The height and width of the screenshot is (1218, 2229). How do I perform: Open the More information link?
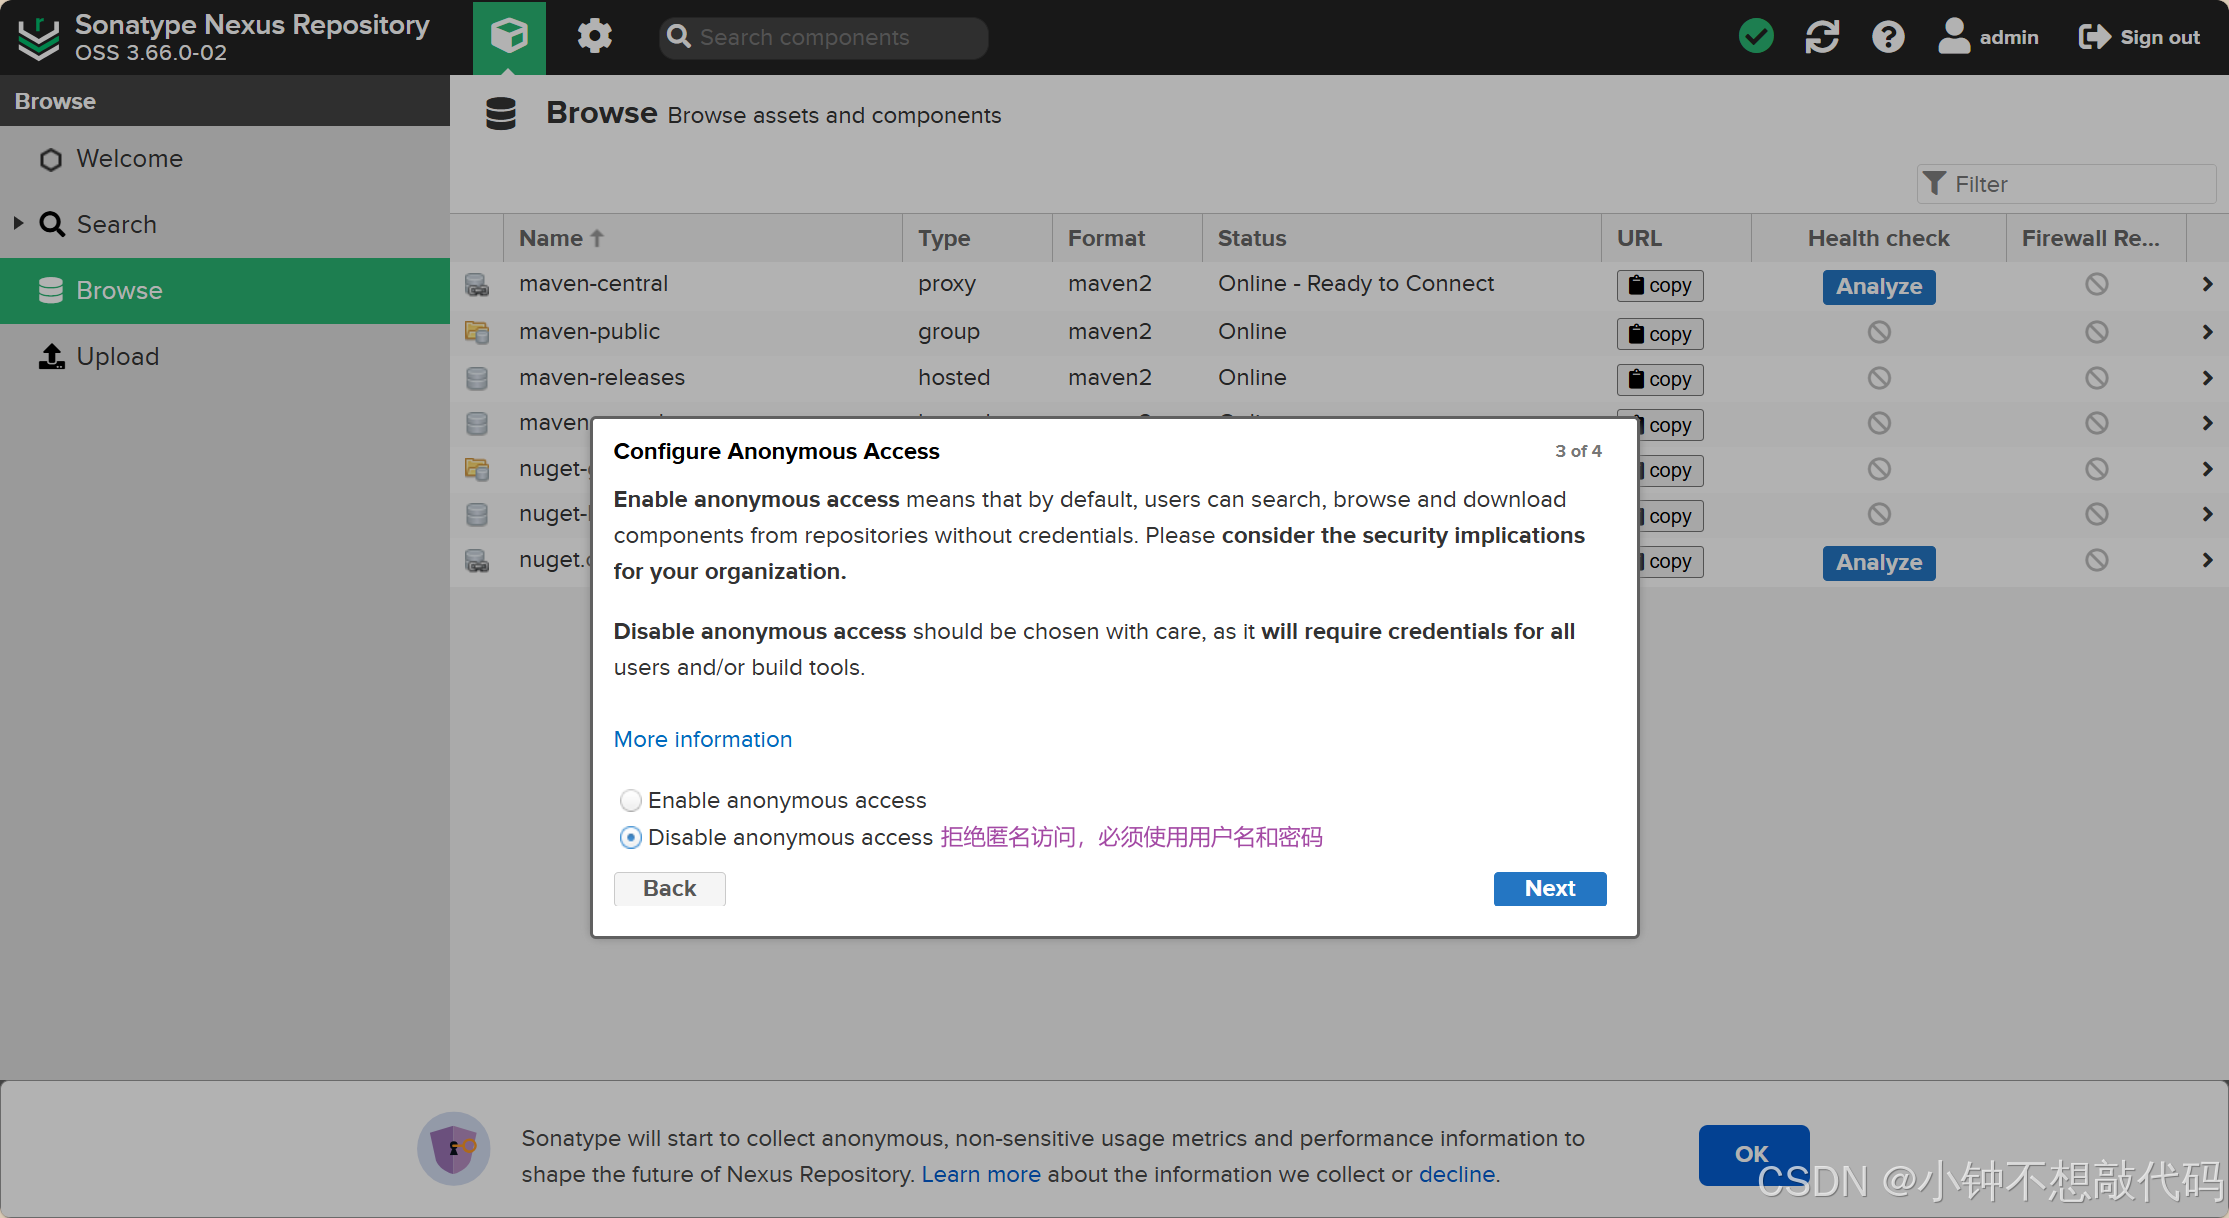pos(703,739)
